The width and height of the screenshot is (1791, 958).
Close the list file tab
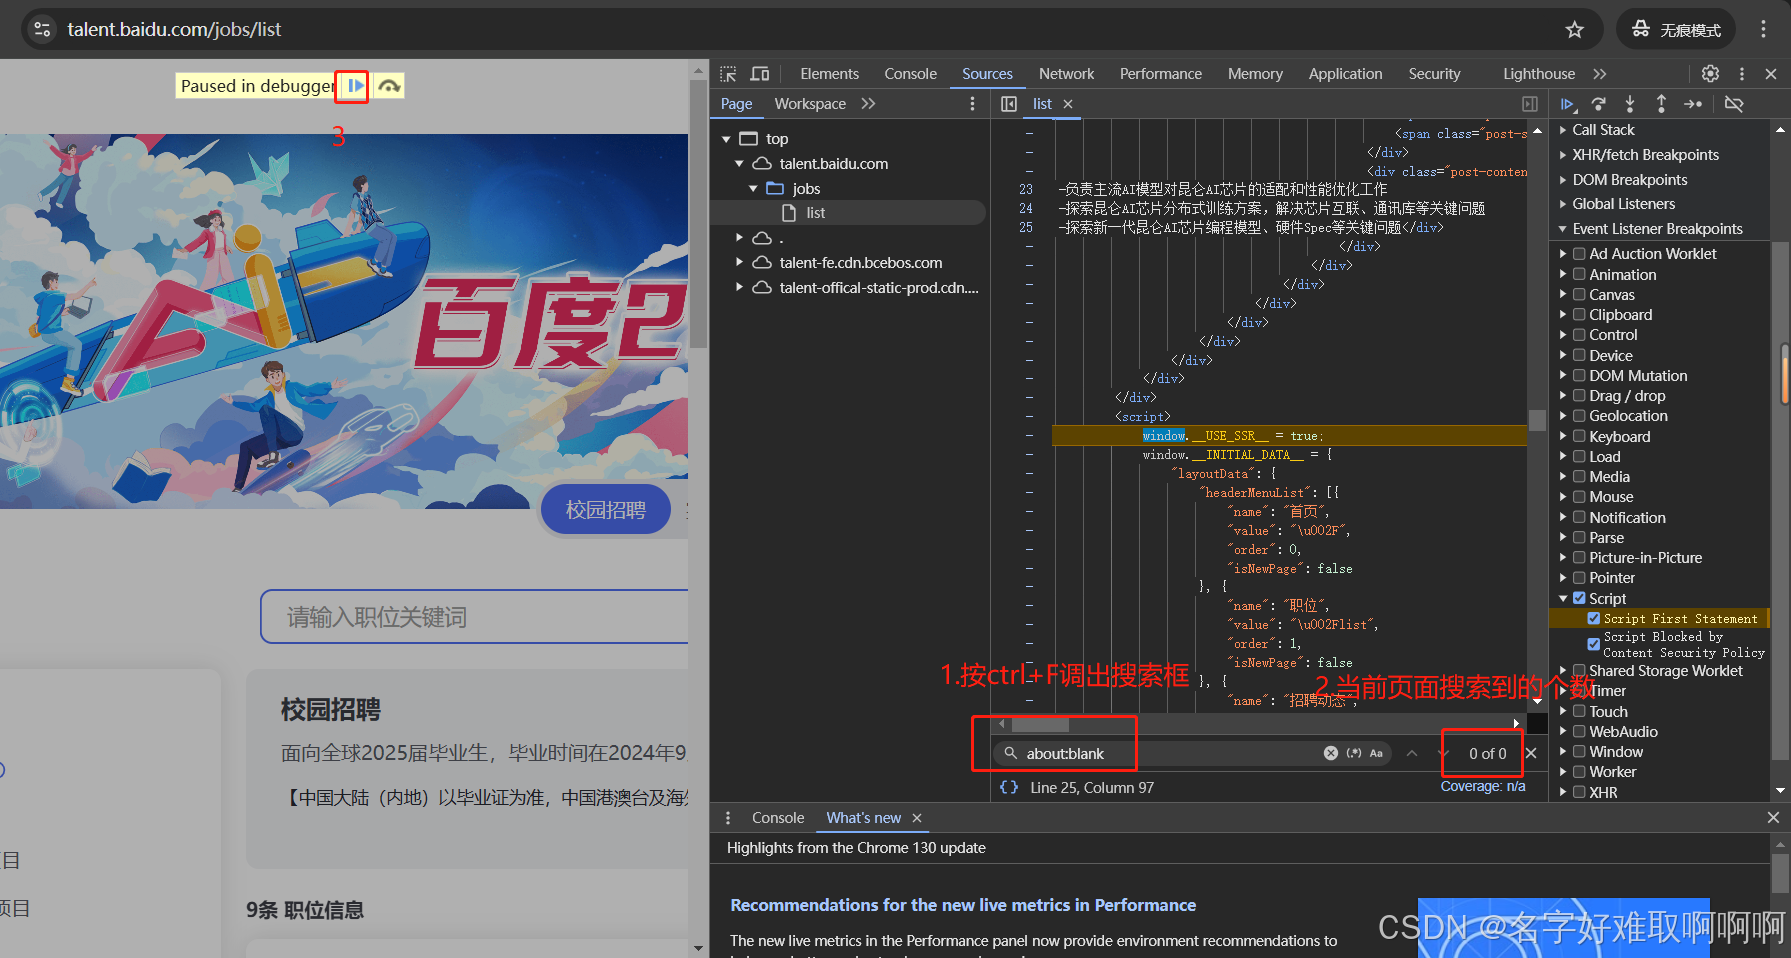click(1068, 104)
